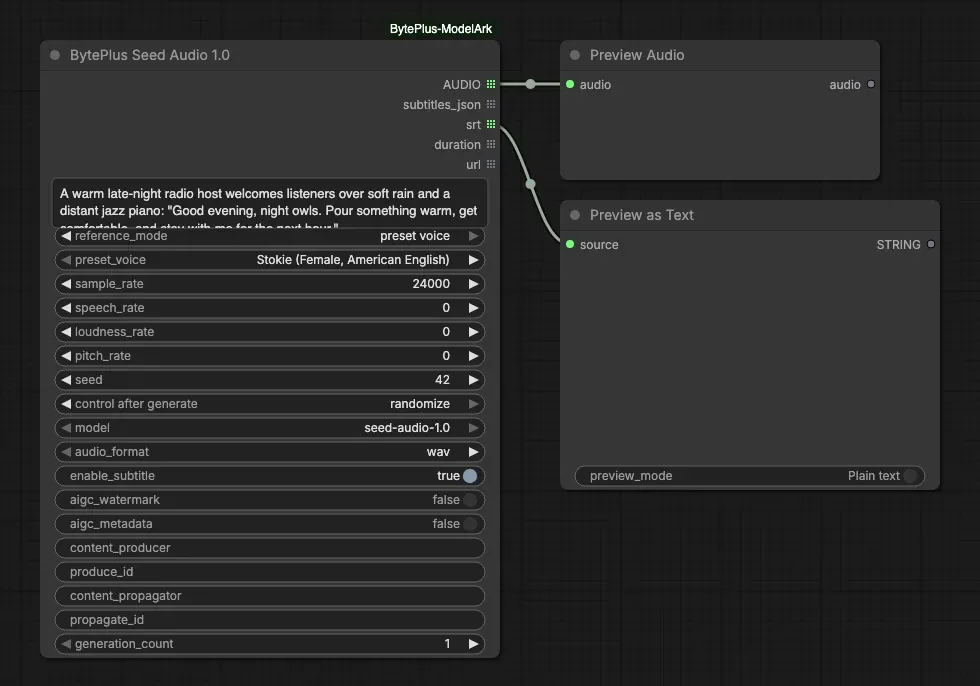Image resolution: width=980 pixels, height=686 pixels.
Task: Increase generation_count with right arrow
Action: pos(473,644)
